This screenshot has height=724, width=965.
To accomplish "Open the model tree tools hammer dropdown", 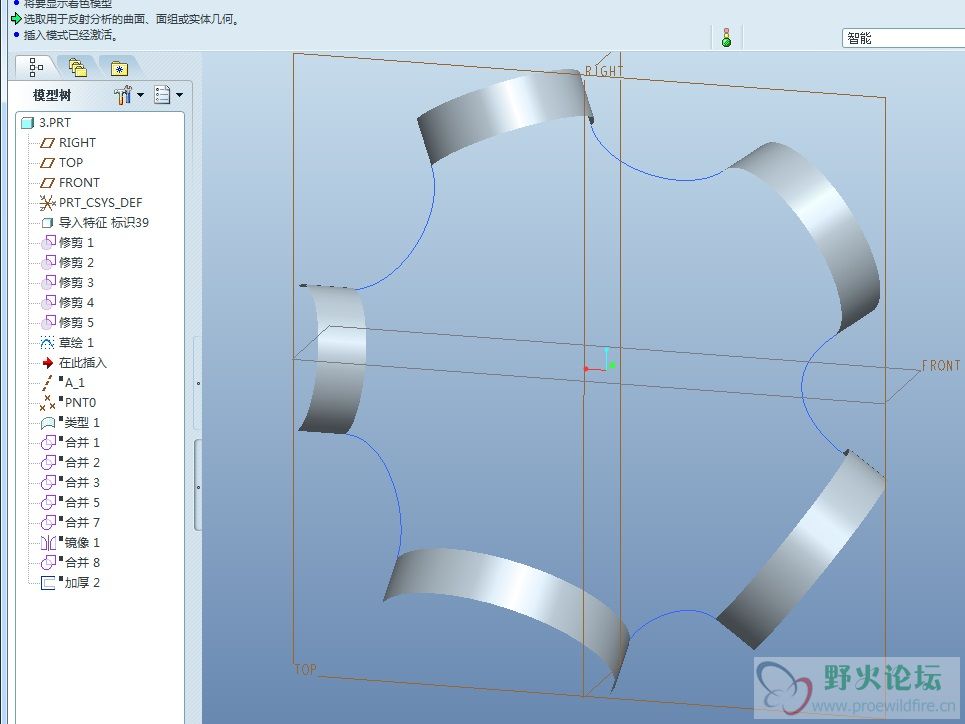I will [129, 95].
